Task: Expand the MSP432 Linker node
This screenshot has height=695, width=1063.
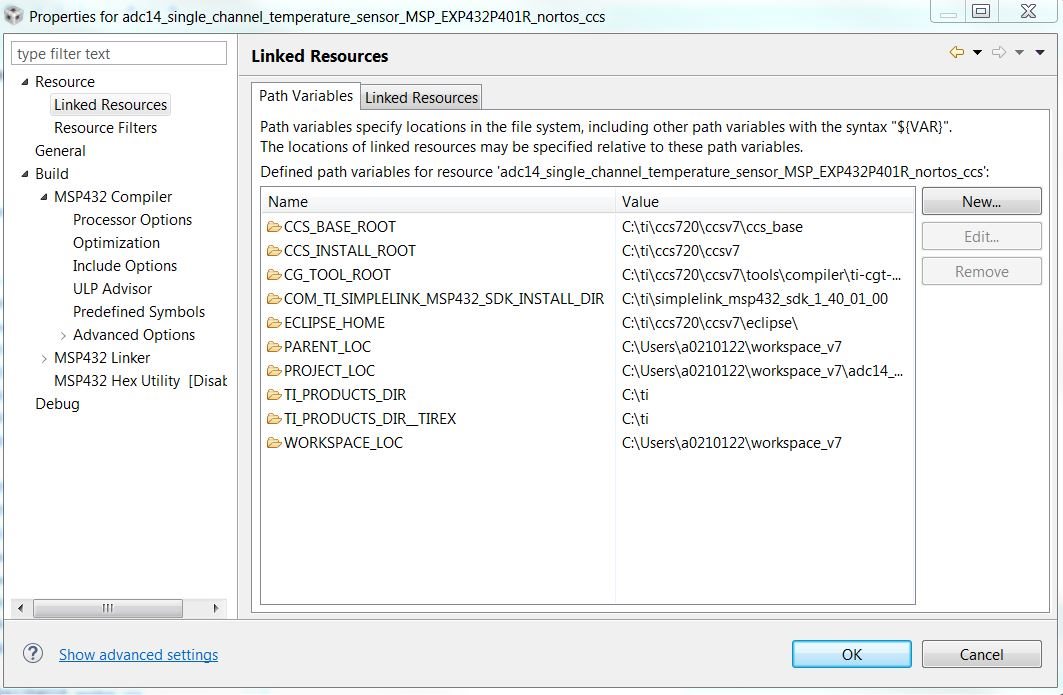Action: click(44, 358)
